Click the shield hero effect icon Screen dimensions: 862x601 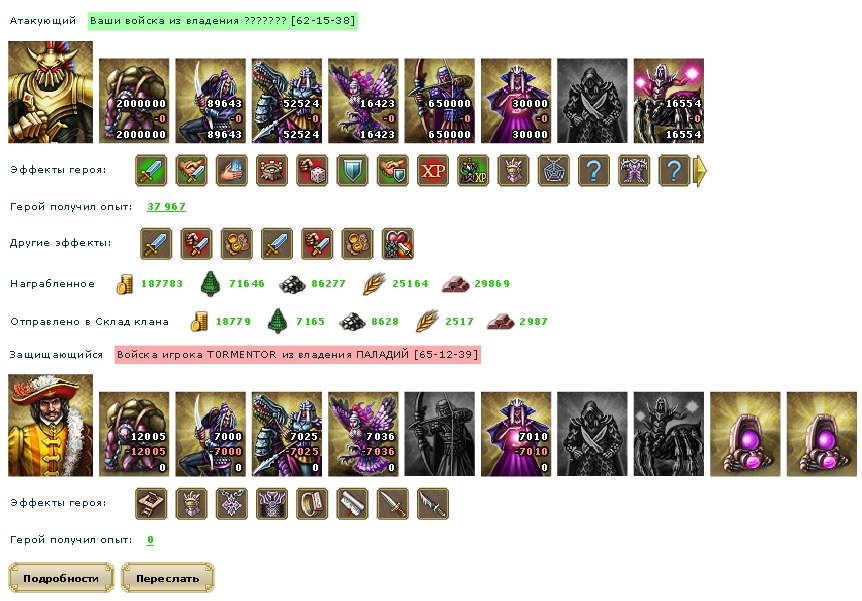[352, 171]
